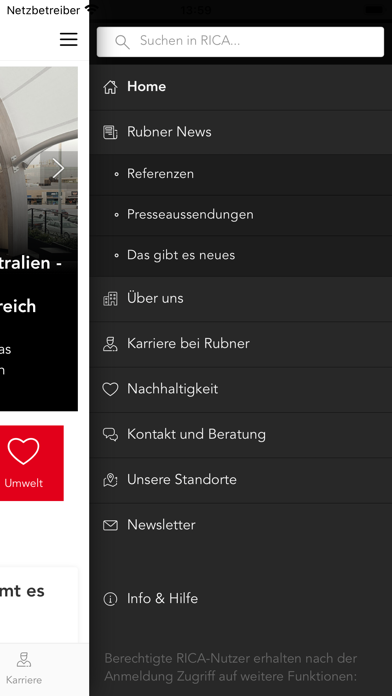Click the Nachhaltigkeit heart icon
Viewport: 392px width, 696px height.
tap(110, 390)
